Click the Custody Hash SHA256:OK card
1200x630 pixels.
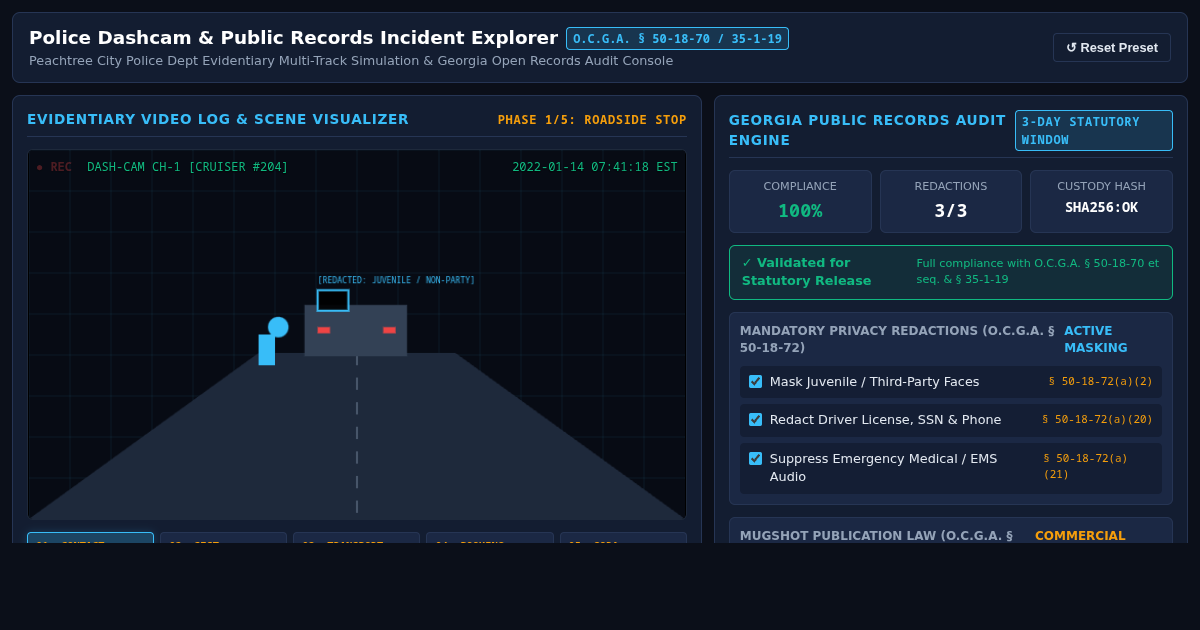click(x=1101, y=201)
